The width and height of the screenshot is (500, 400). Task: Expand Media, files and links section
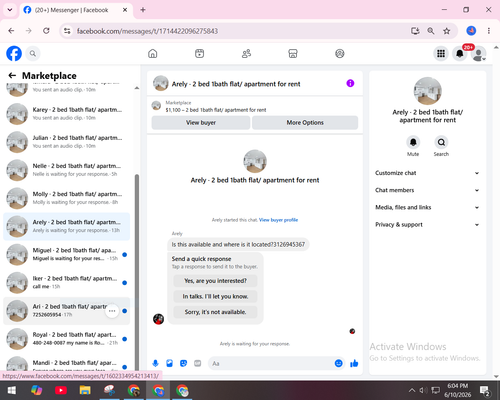(x=427, y=207)
